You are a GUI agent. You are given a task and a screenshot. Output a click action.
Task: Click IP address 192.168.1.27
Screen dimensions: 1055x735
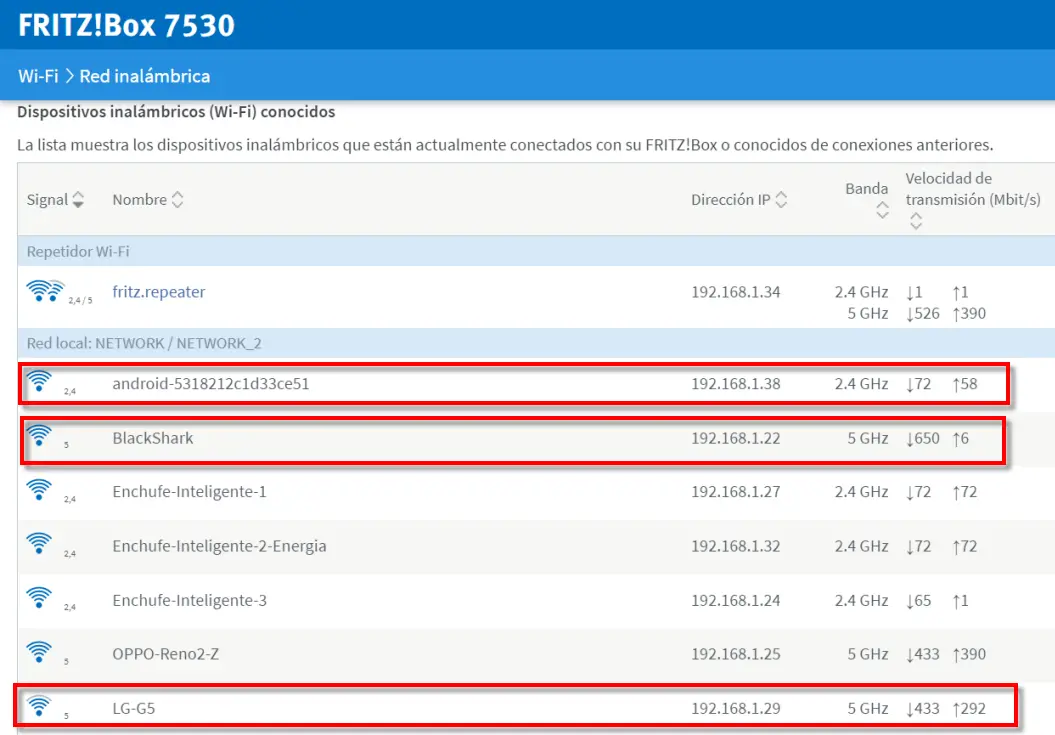pos(735,492)
